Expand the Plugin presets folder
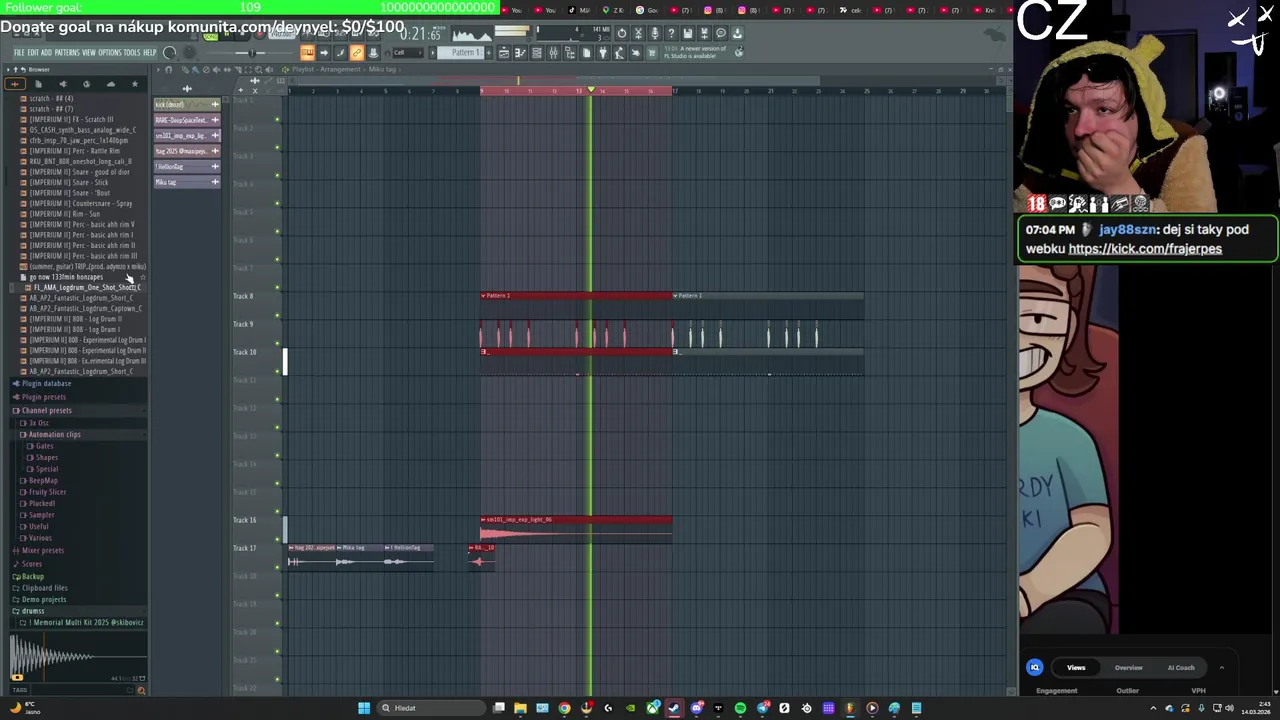Screen dimensions: 1280x720 [x=43, y=397]
